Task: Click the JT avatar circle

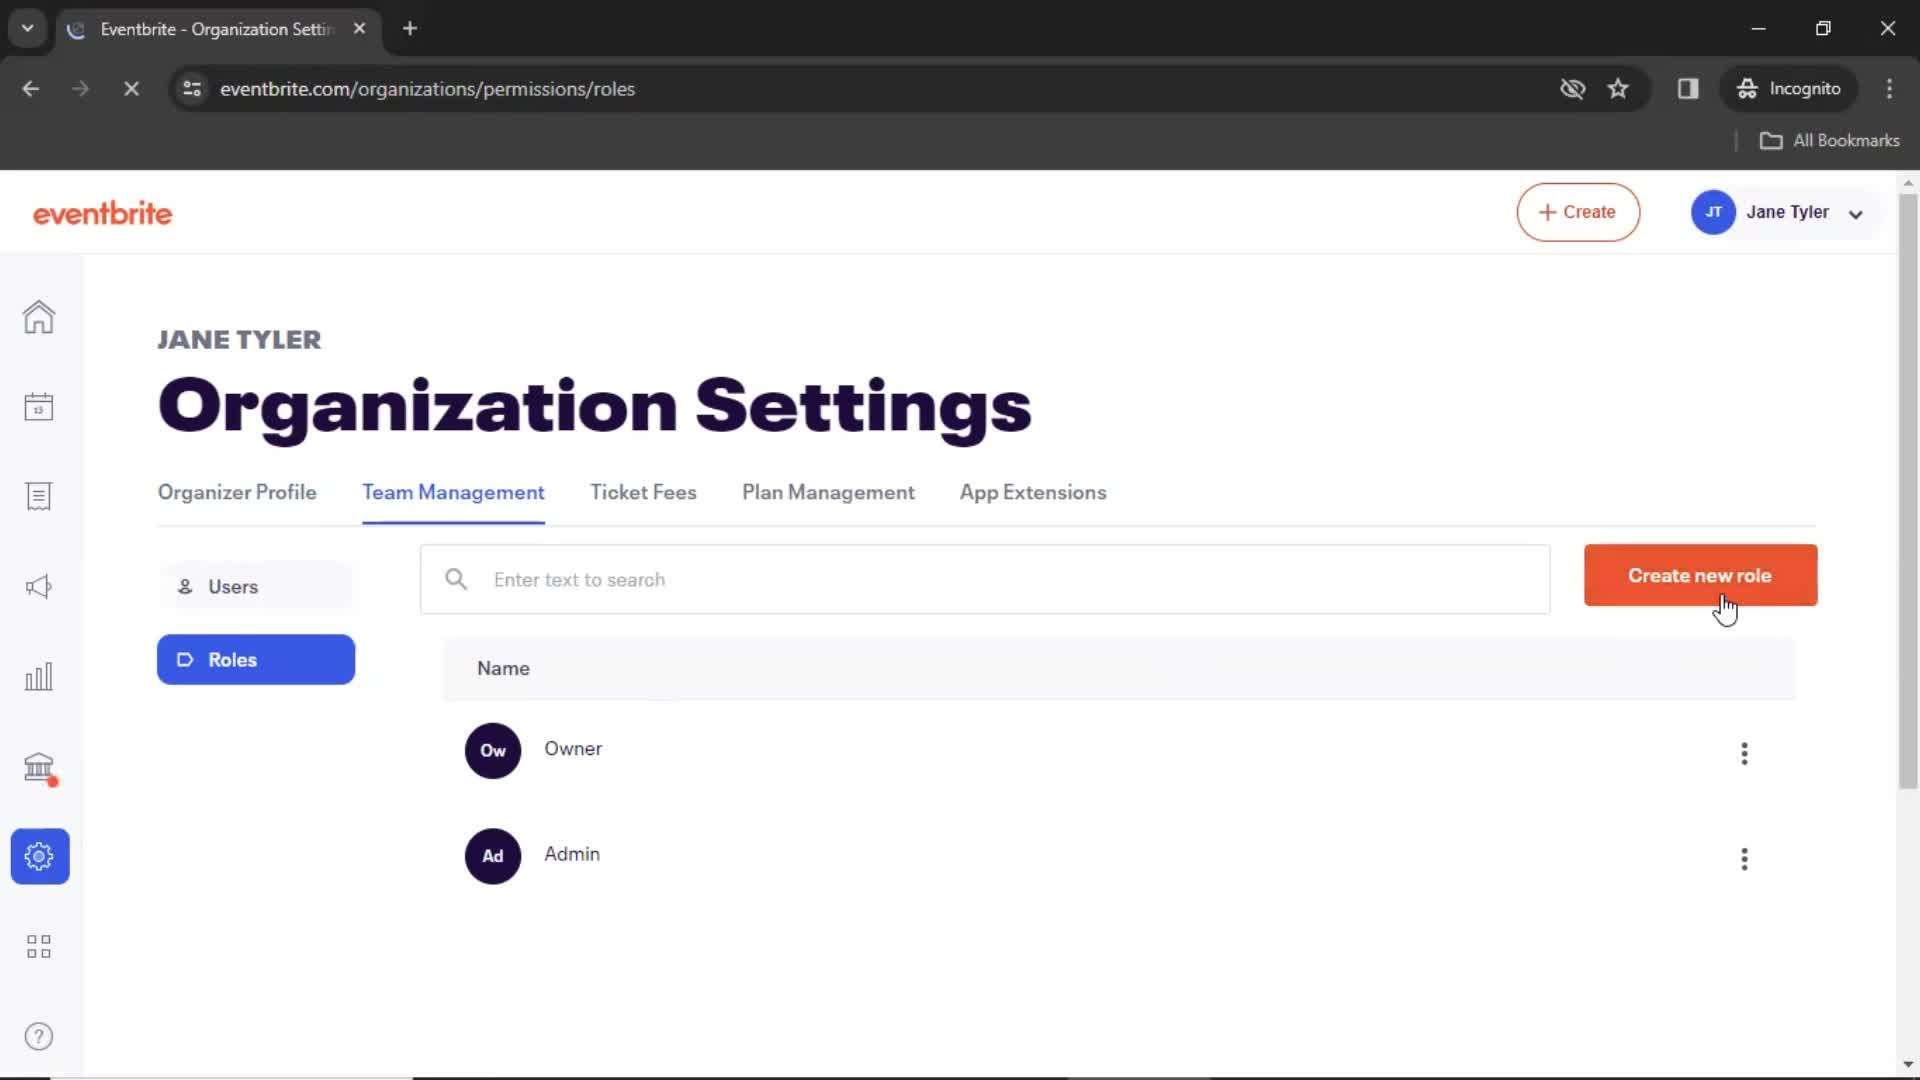Action: (x=1713, y=212)
